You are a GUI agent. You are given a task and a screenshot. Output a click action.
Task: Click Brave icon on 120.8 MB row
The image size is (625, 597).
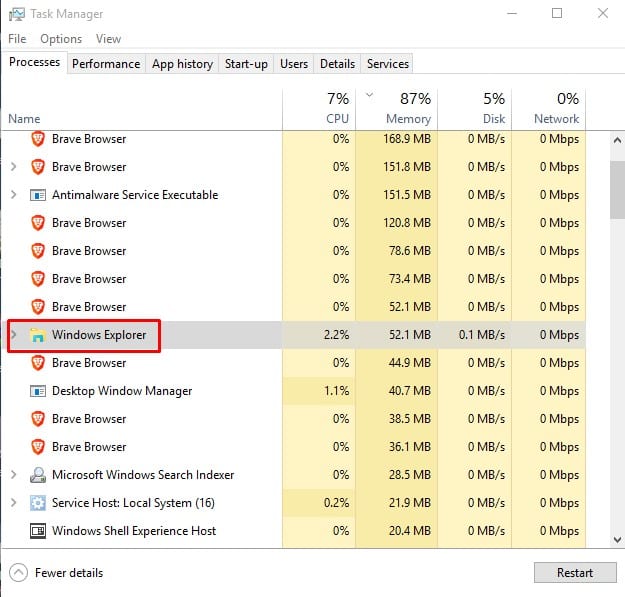[x=38, y=223]
